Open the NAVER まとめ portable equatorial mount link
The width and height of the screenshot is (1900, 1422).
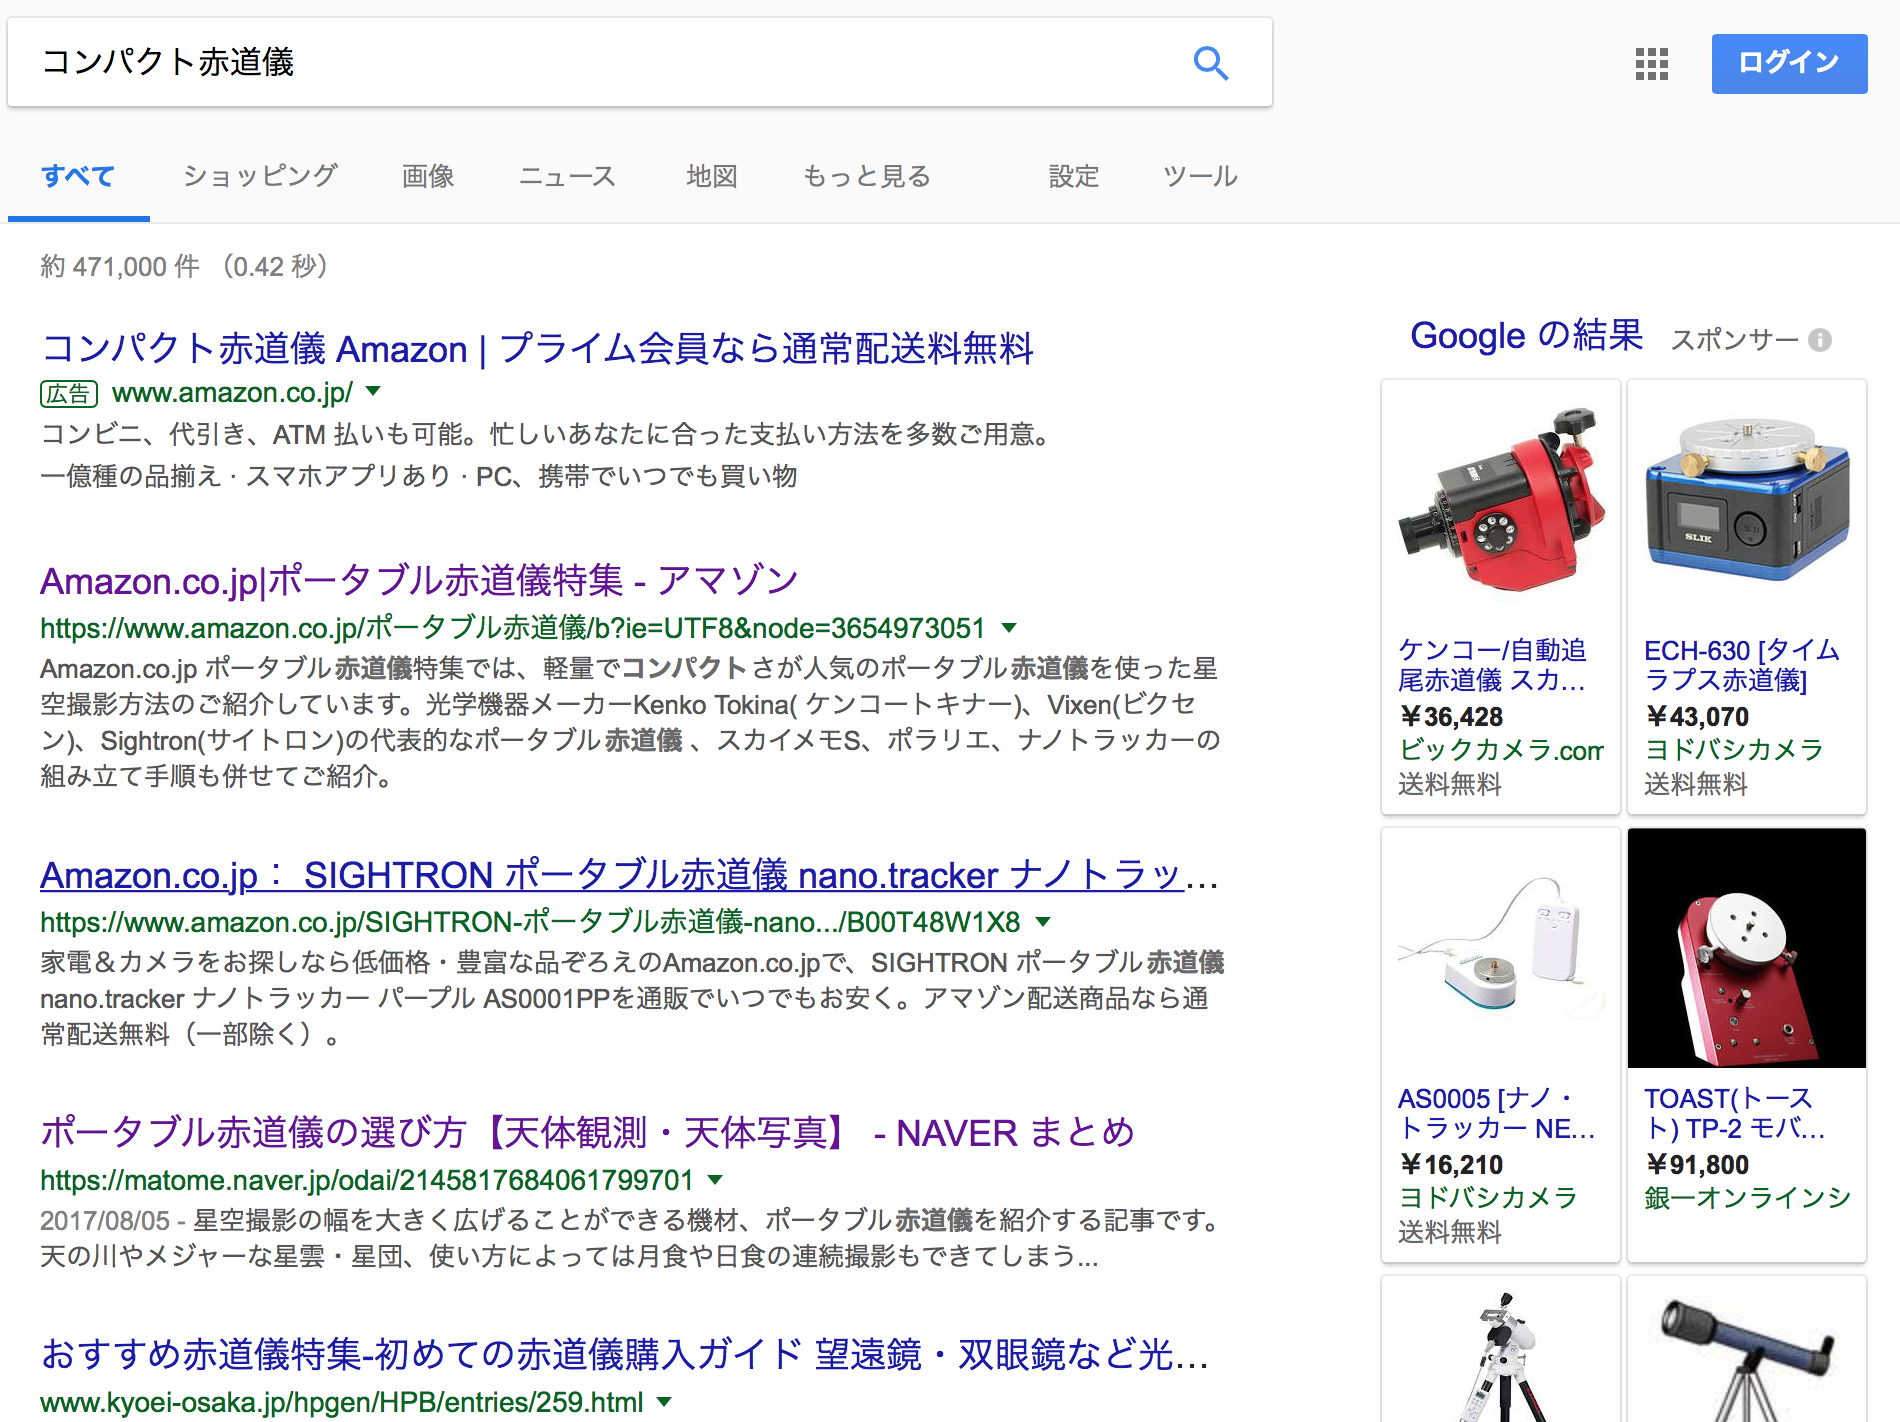click(587, 1133)
